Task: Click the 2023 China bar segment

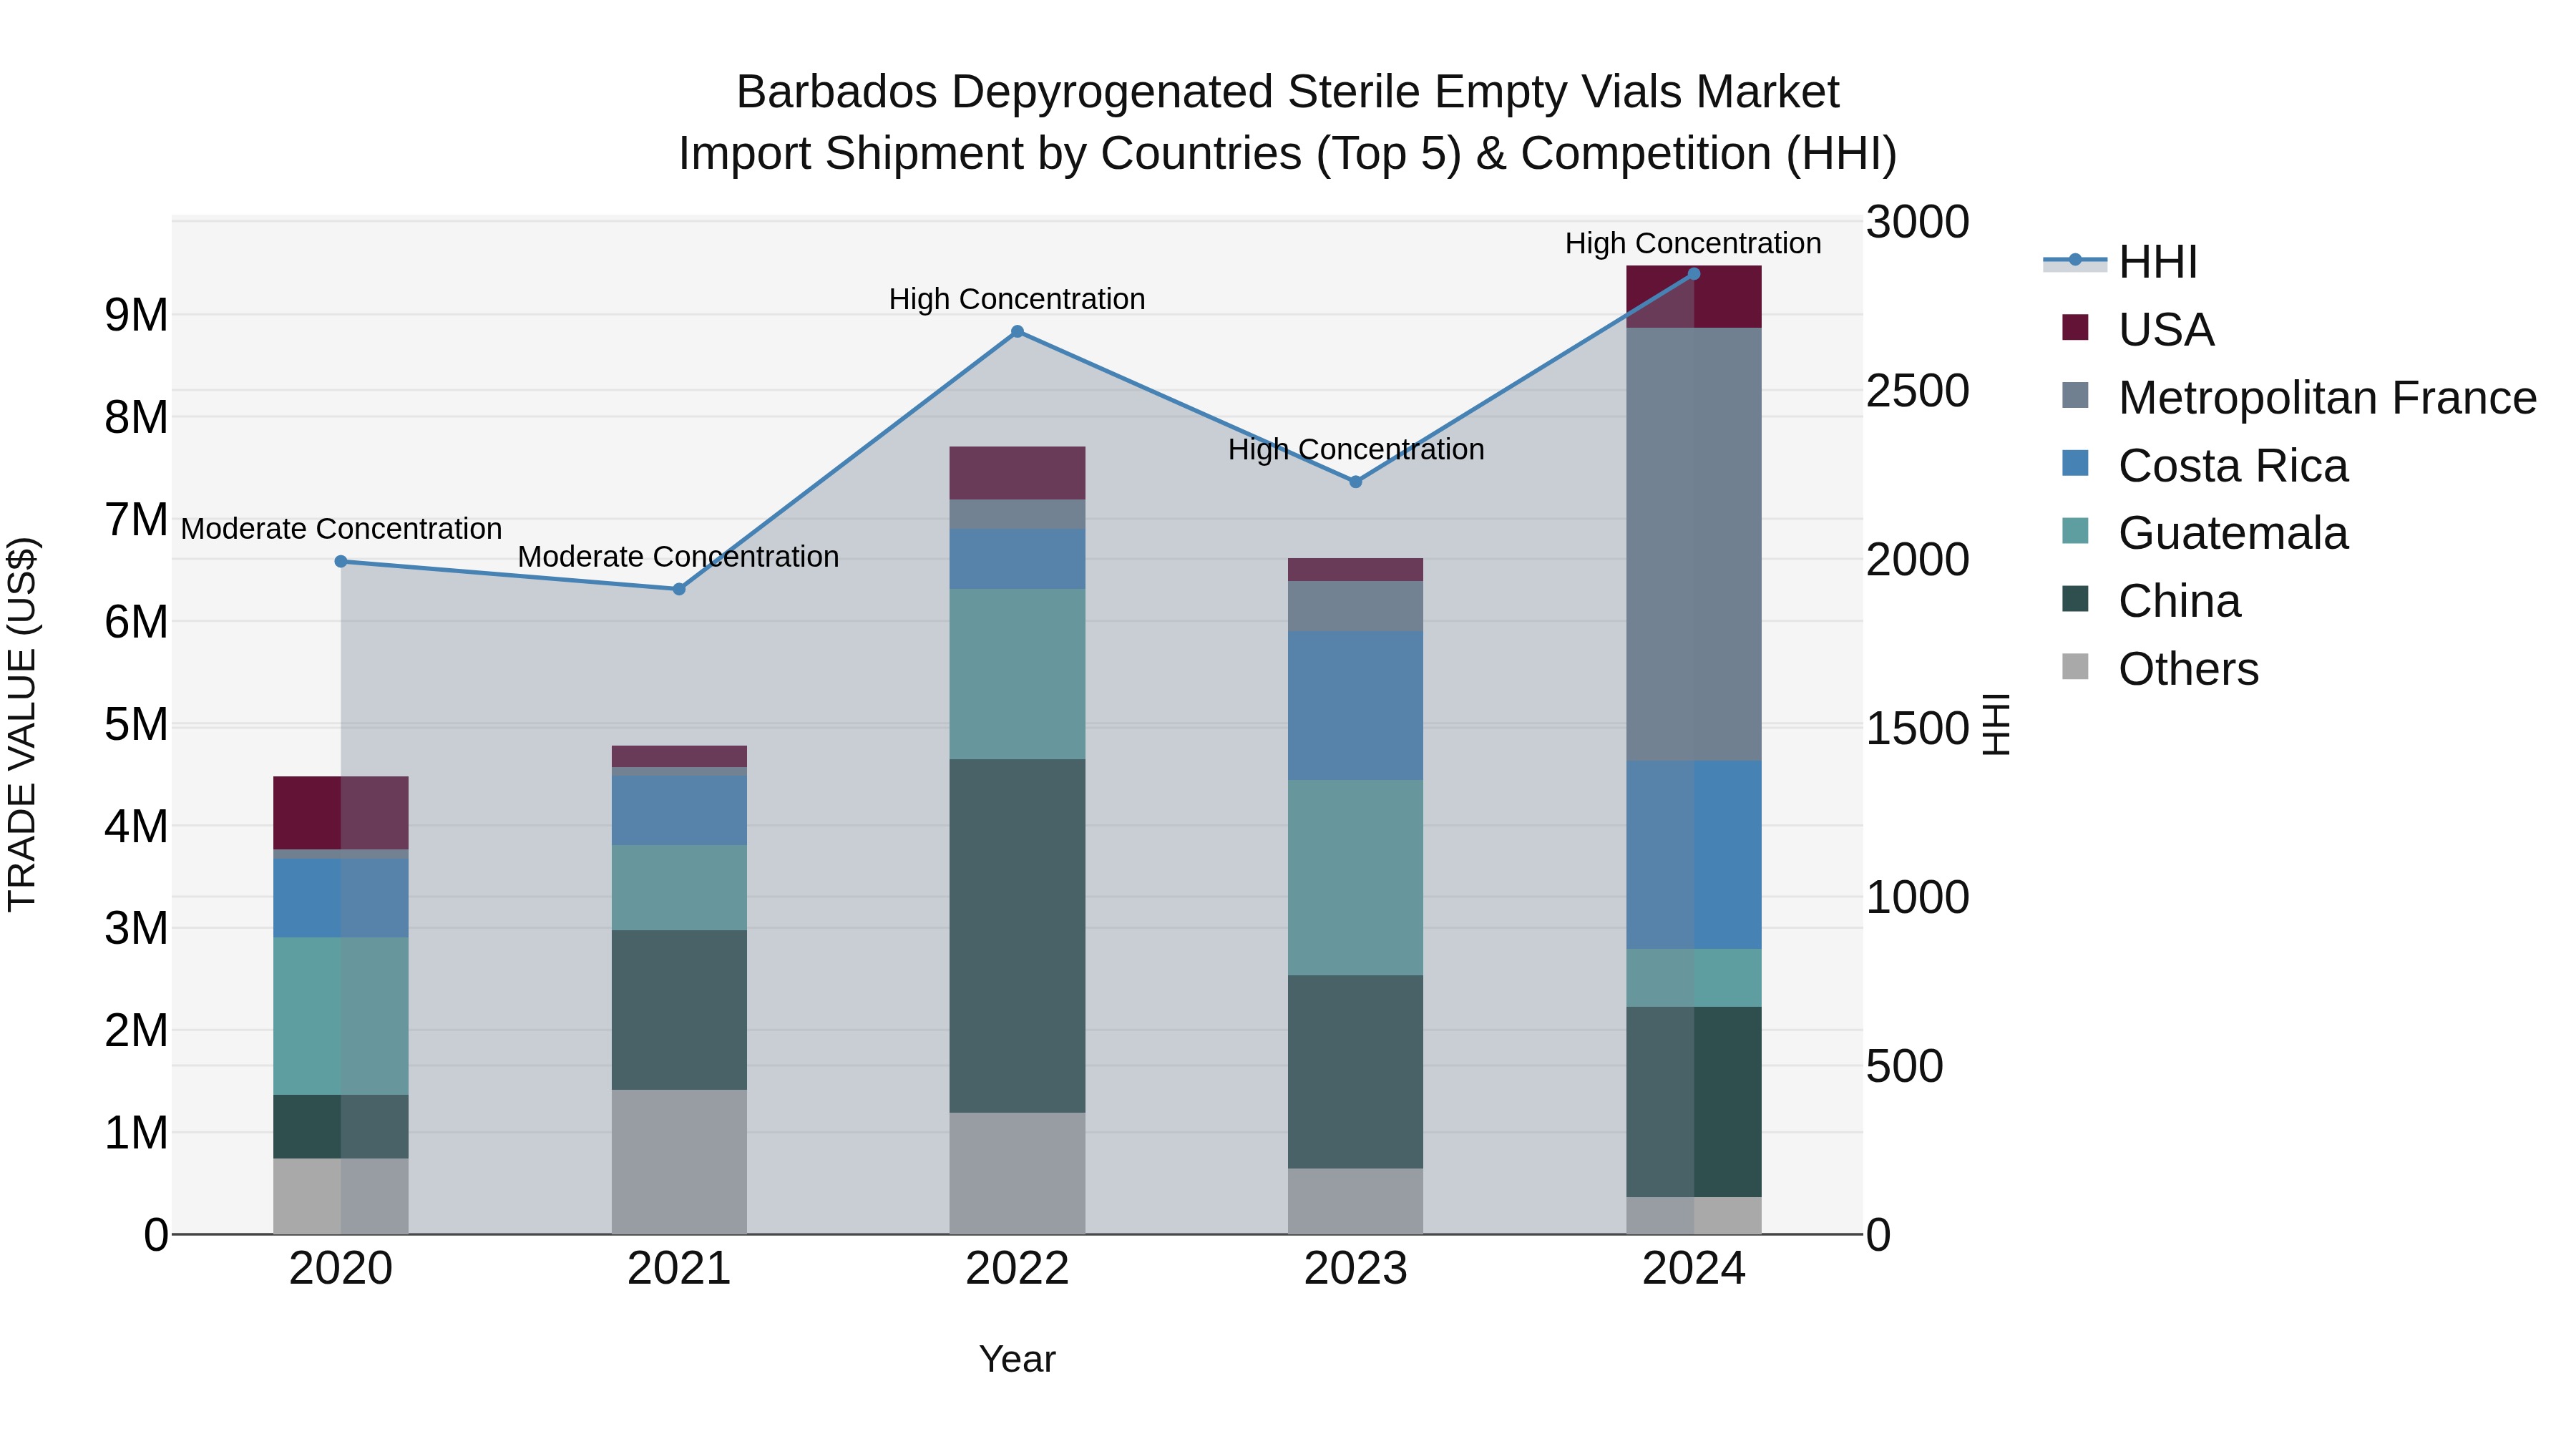Action: [1356, 1072]
